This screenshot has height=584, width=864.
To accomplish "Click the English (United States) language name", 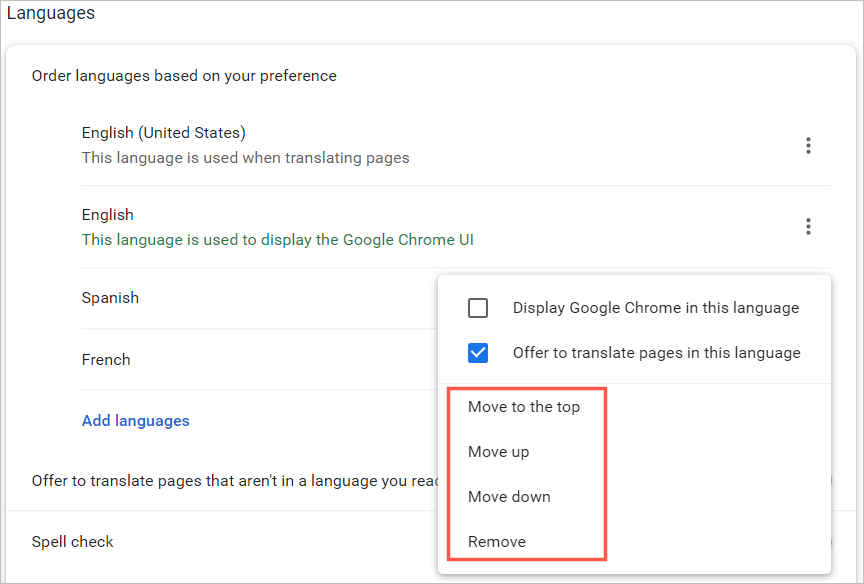I will (x=164, y=133).
